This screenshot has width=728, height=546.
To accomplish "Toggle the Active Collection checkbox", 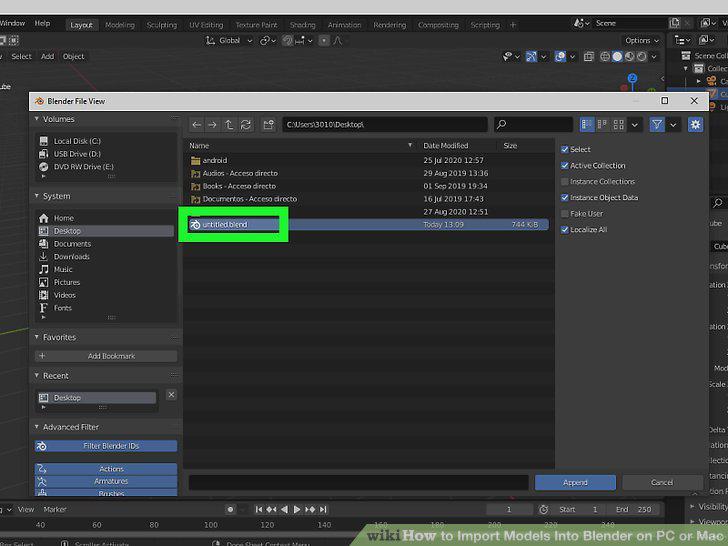I will (x=565, y=166).
